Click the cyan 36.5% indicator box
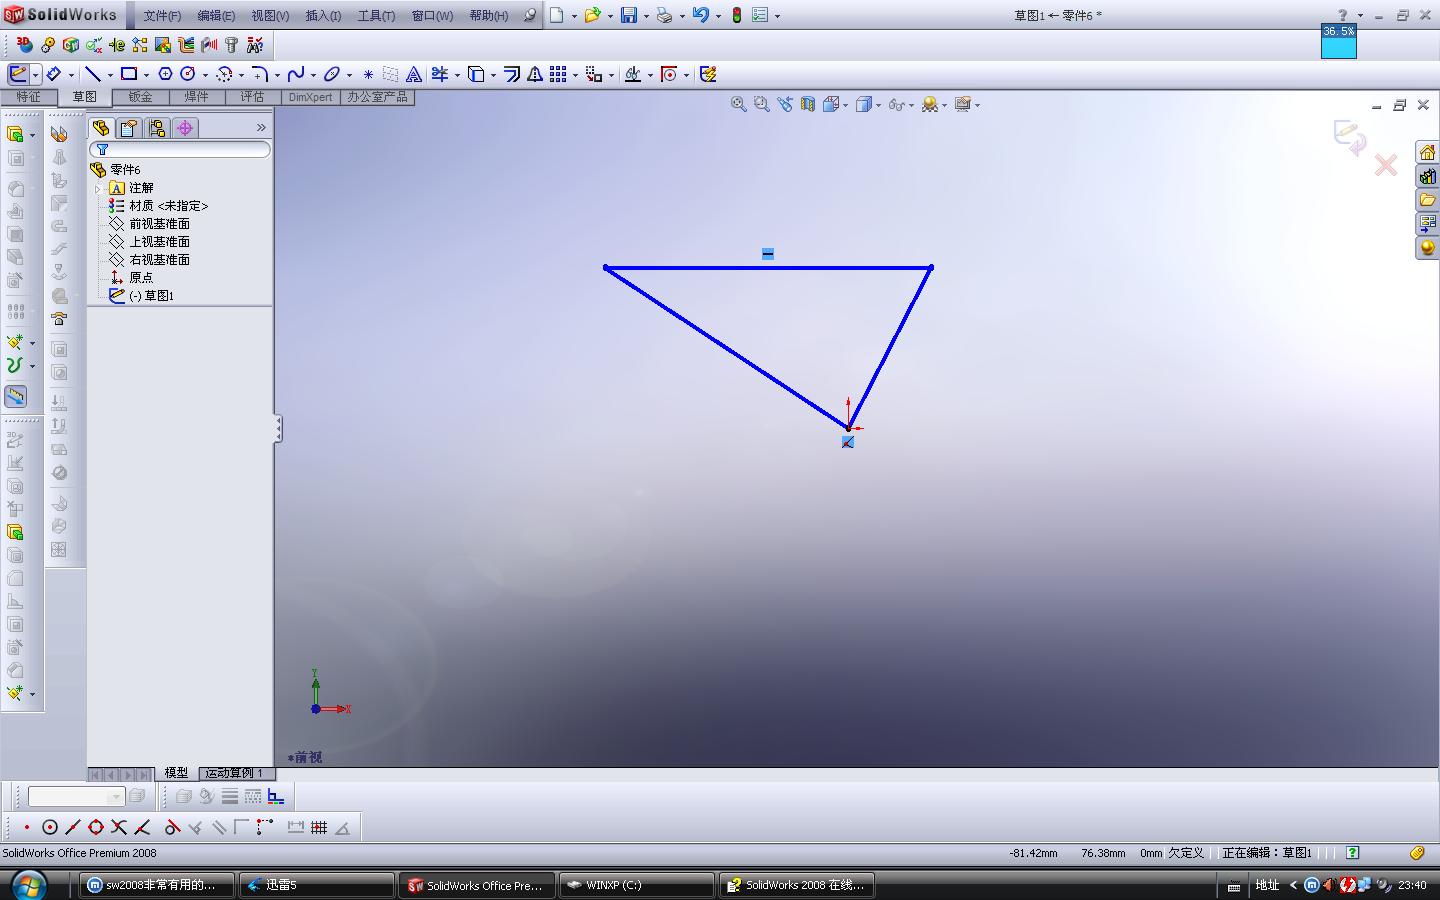 click(x=1339, y=41)
